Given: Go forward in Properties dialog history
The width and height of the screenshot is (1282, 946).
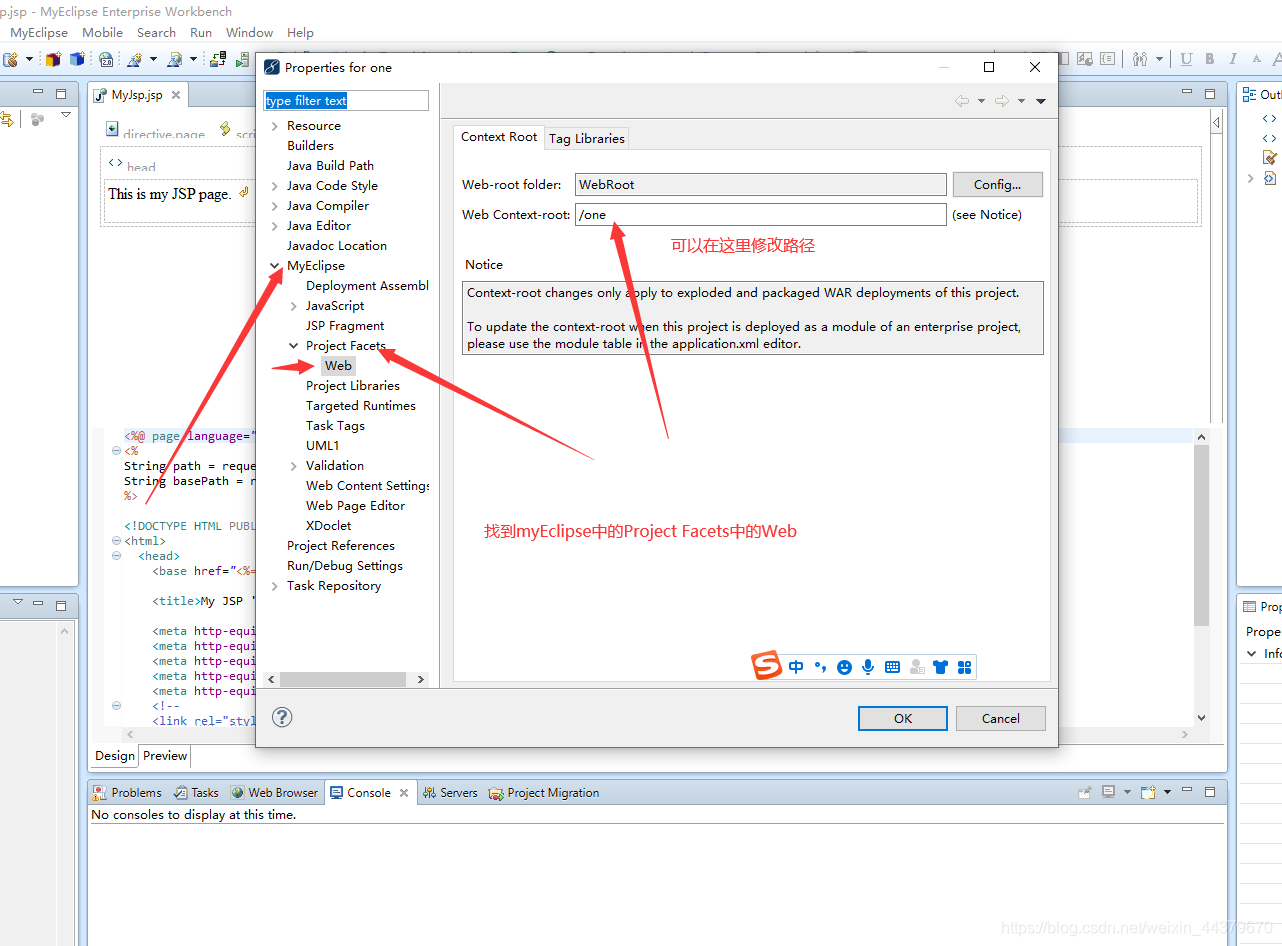Looking at the screenshot, I should coord(1001,101).
